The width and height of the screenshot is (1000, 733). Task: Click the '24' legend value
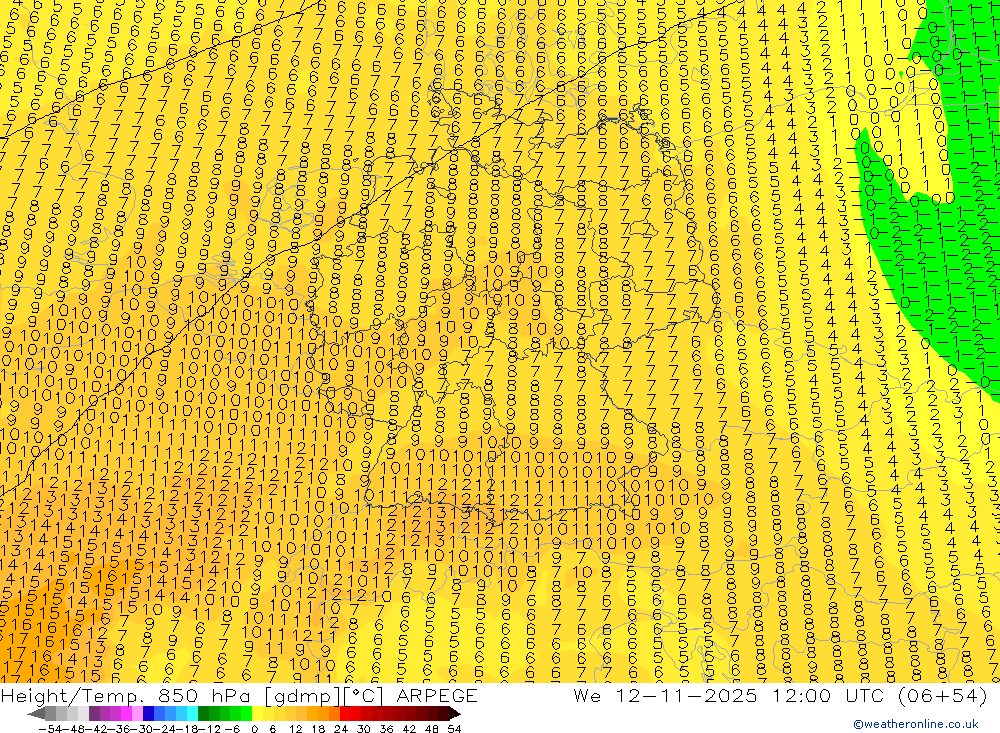coord(341,729)
